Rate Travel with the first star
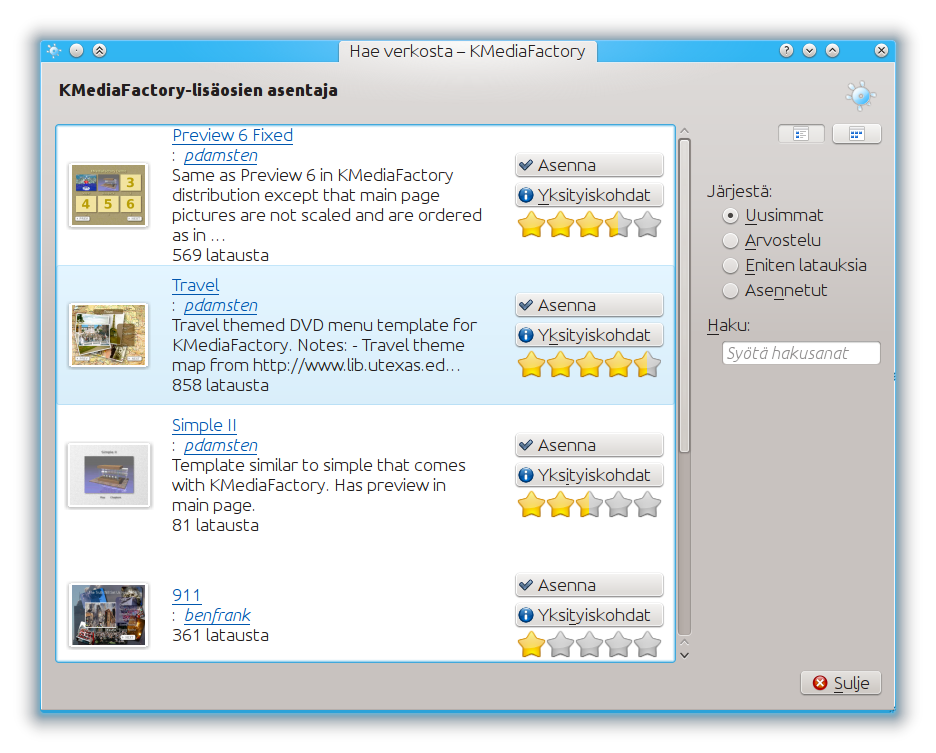 point(531,364)
